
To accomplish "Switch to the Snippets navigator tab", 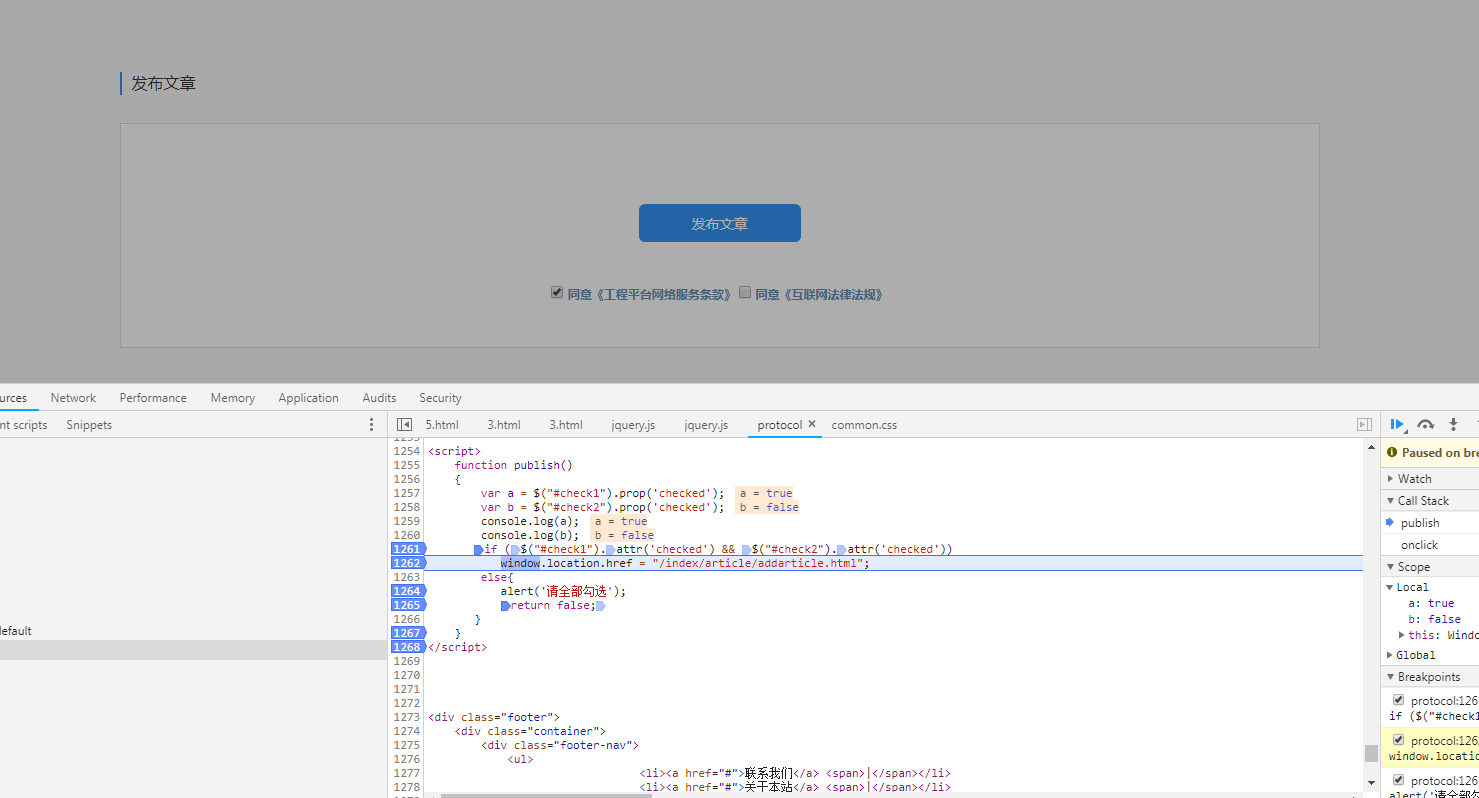I will click(89, 425).
